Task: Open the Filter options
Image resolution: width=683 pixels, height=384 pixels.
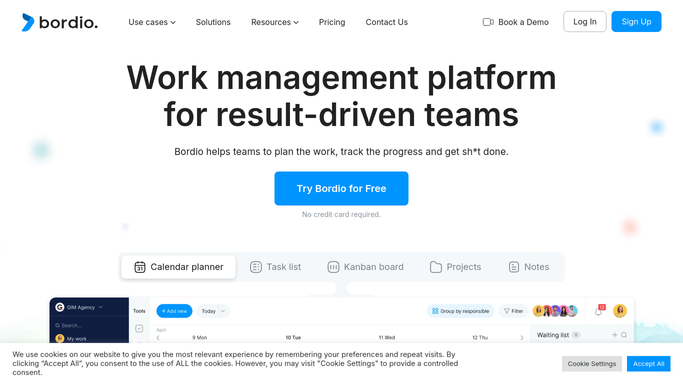Action: (513, 311)
